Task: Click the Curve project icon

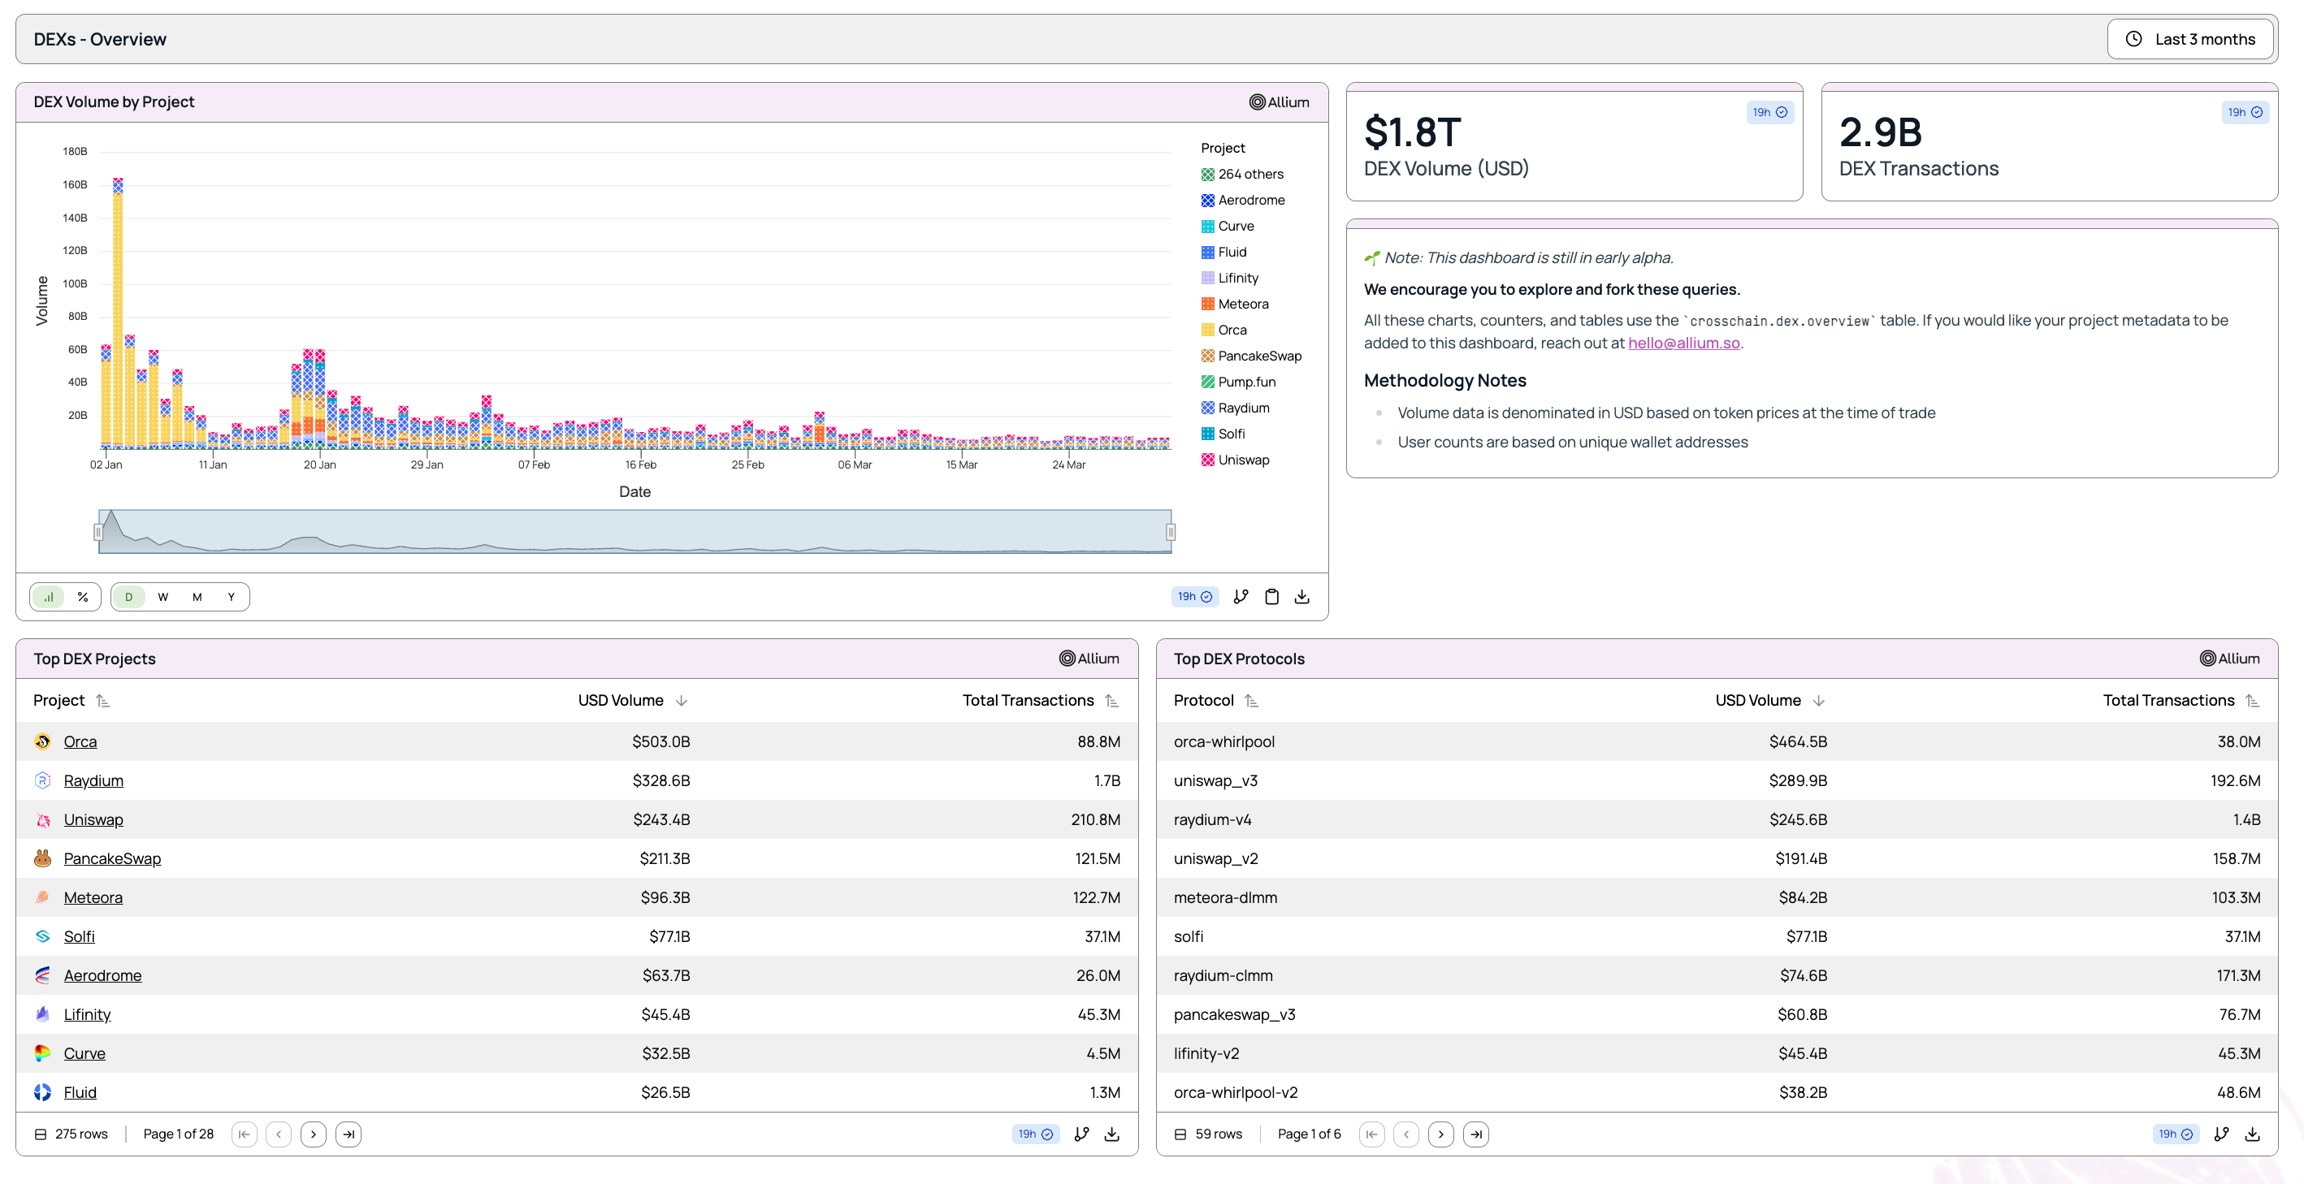Action: (x=42, y=1054)
